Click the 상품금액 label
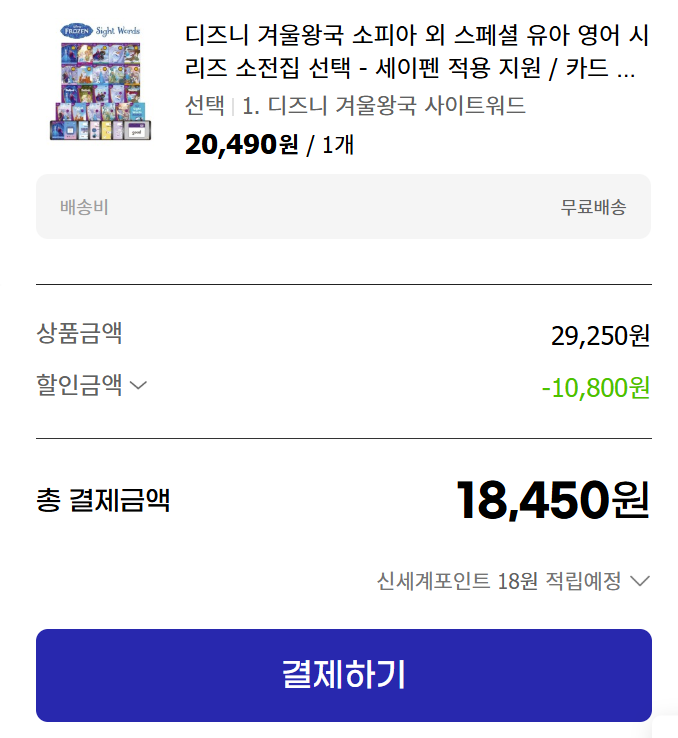The height and width of the screenshot is (738, 678). click(79, 333)
